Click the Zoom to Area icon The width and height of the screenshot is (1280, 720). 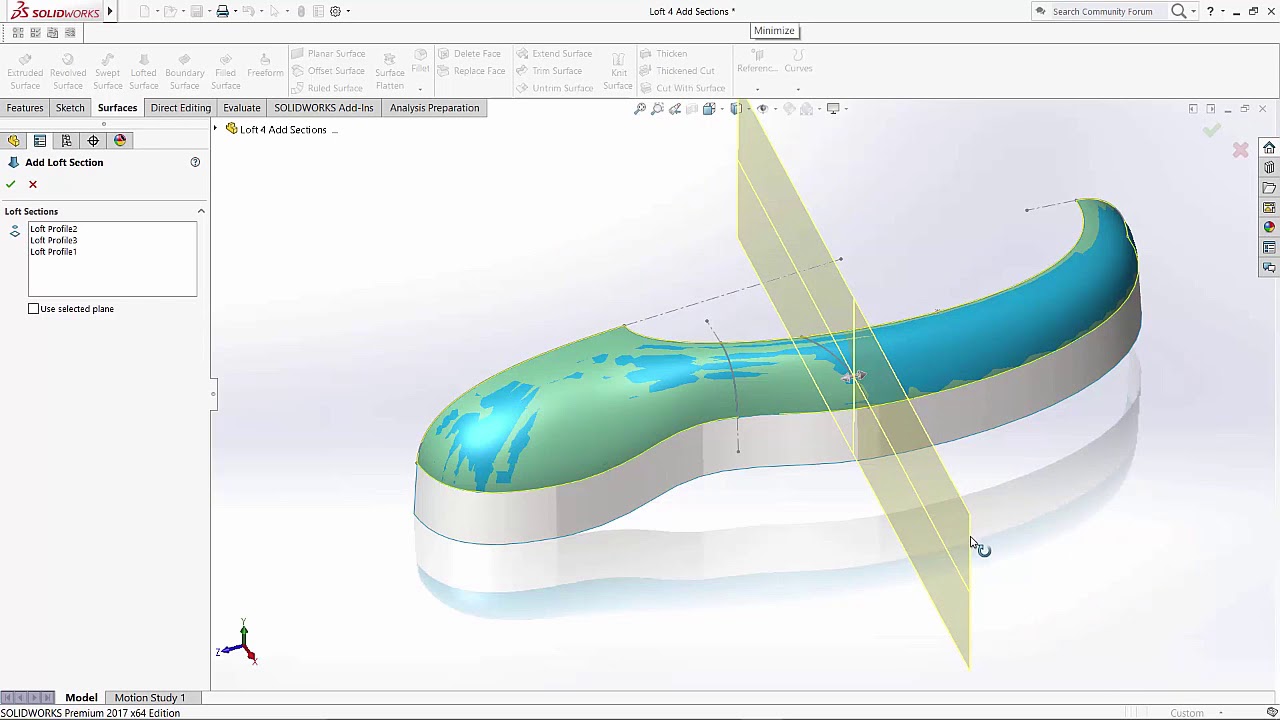(657, 108)
